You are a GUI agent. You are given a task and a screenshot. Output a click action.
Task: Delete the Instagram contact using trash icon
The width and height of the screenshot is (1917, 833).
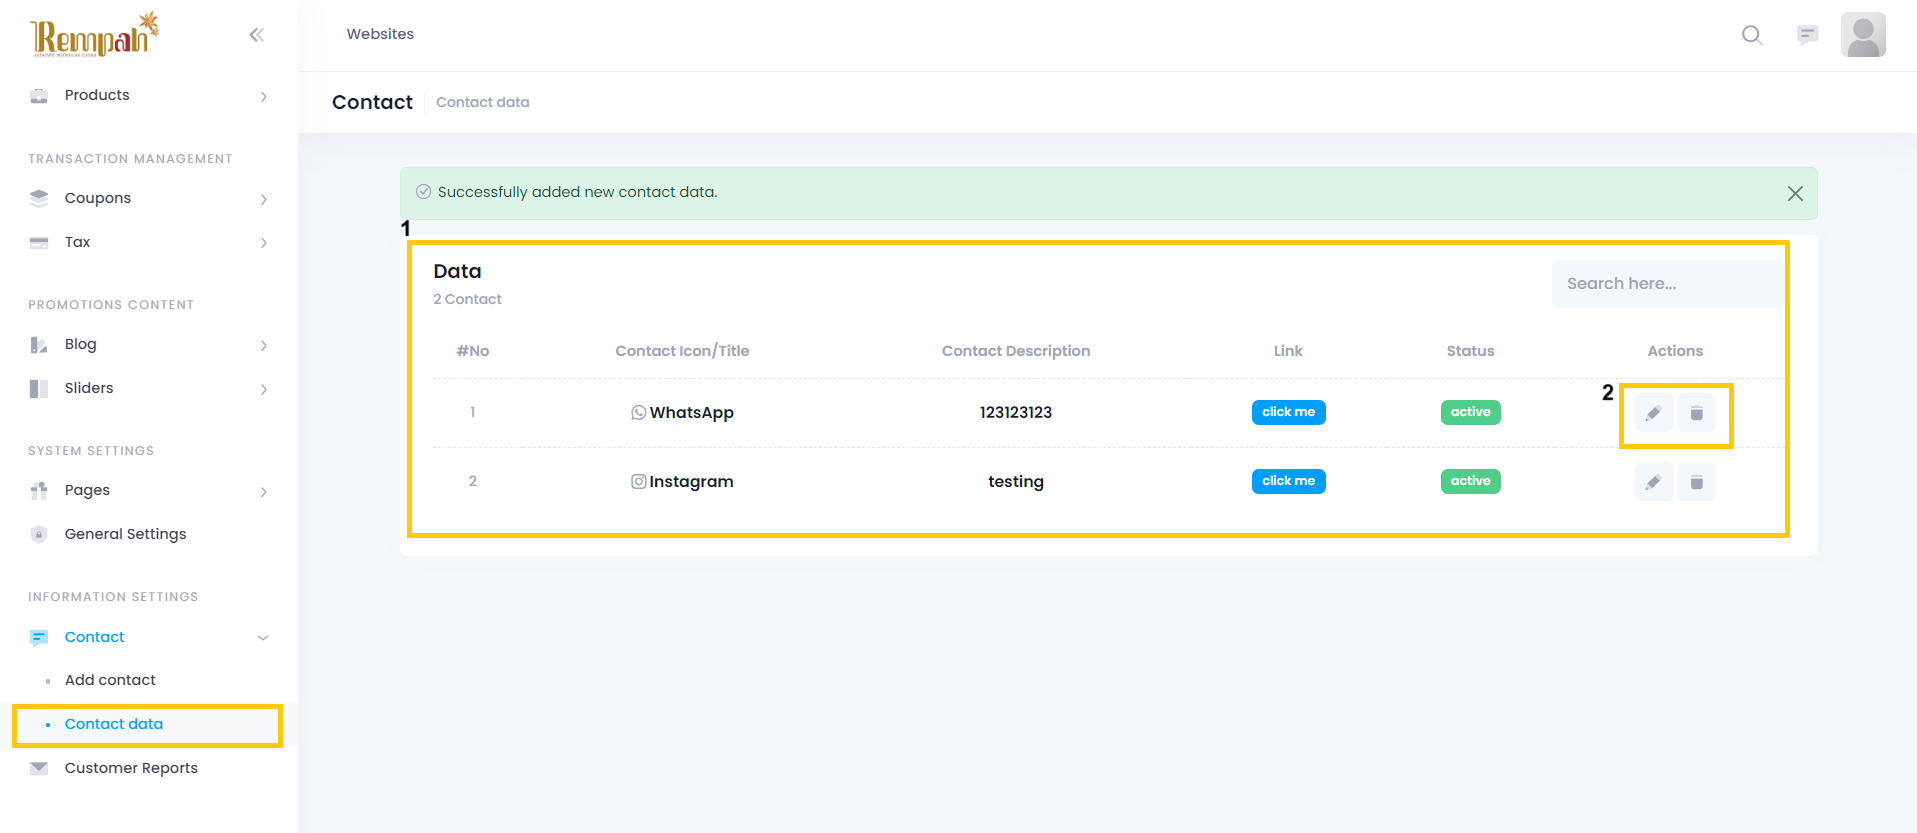click(1696, 482)
